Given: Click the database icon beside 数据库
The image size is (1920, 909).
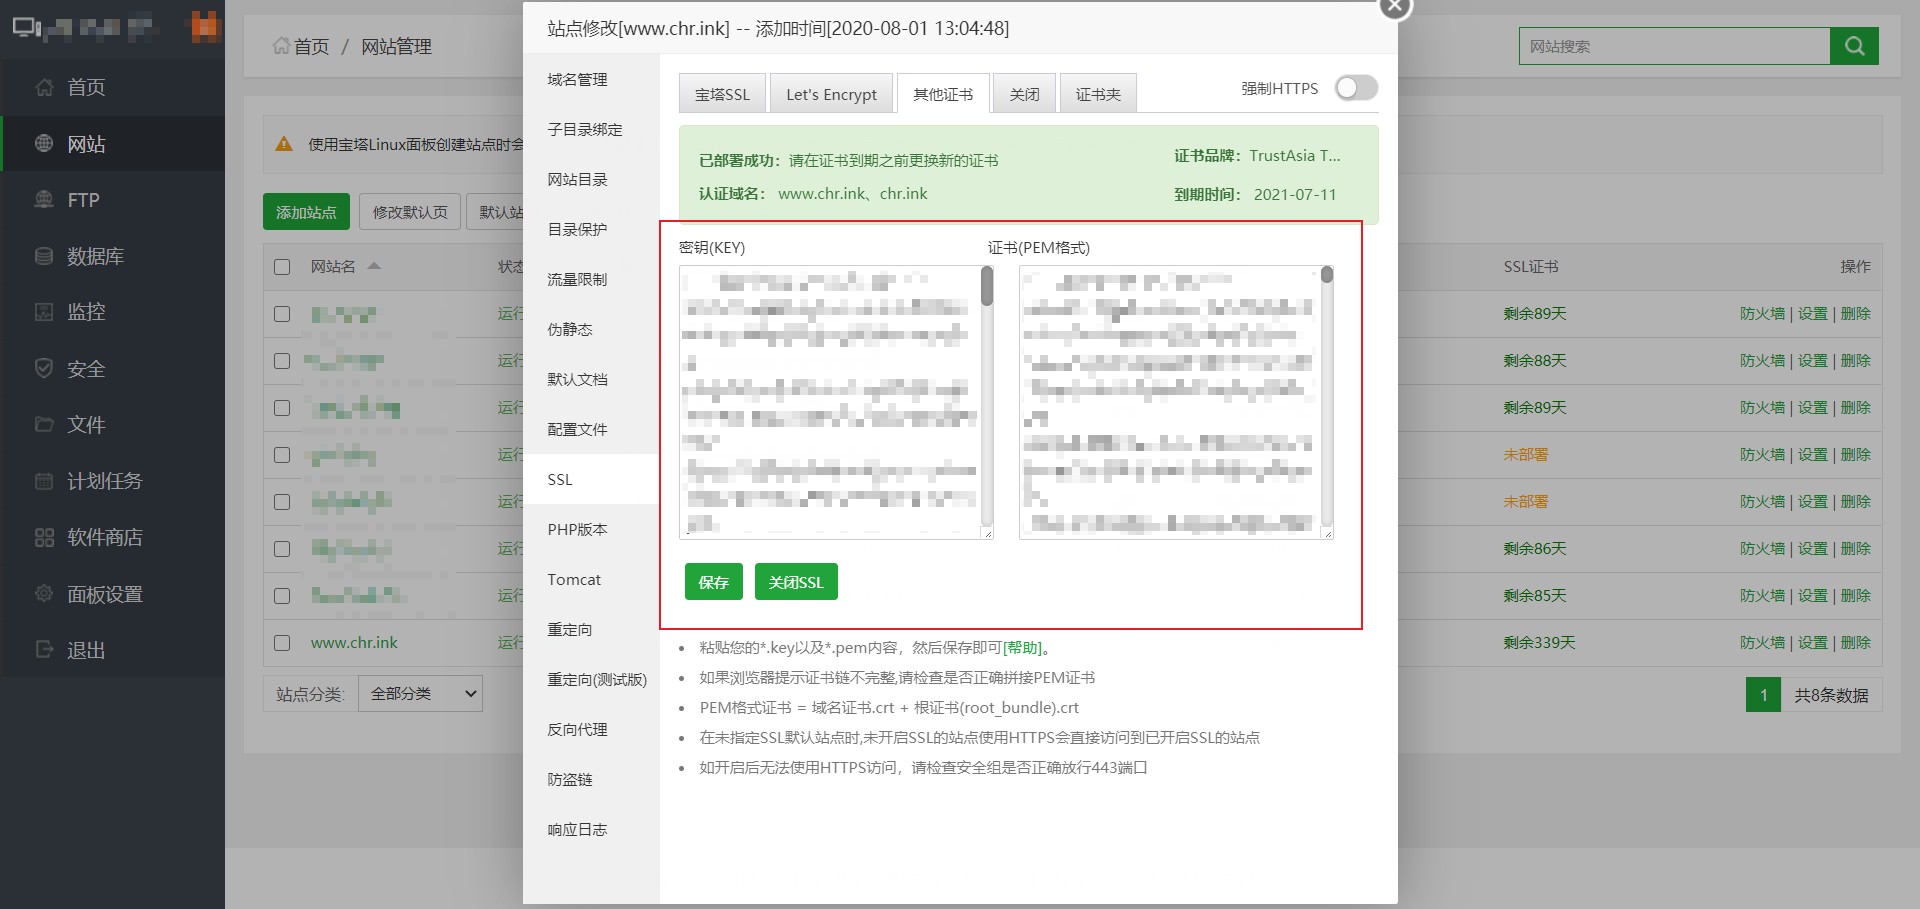Looking at the screenshot, I should (44, 256).
